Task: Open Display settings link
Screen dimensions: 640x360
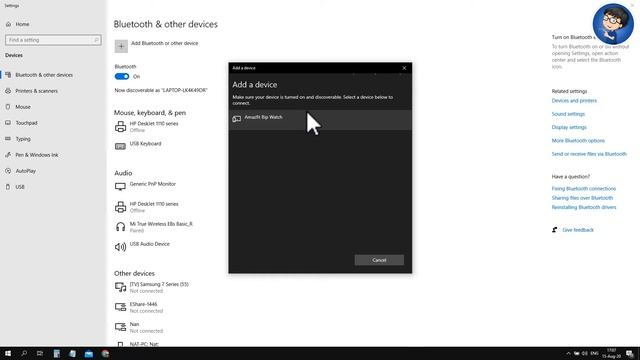Action: pos(569,127)
